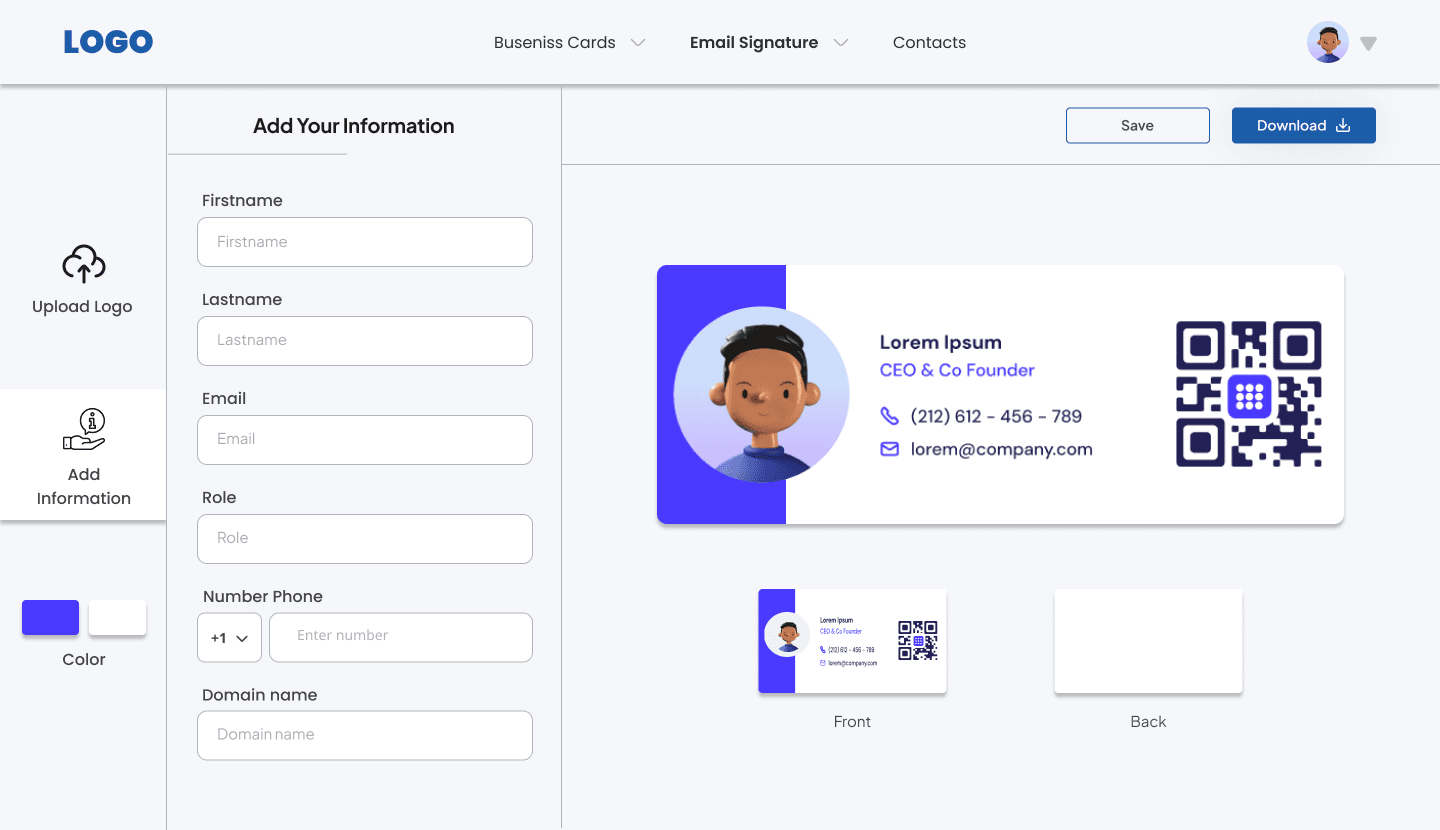Click the Download button
The width and height of the screenshot is (1440, 830).
point(1303,126)
